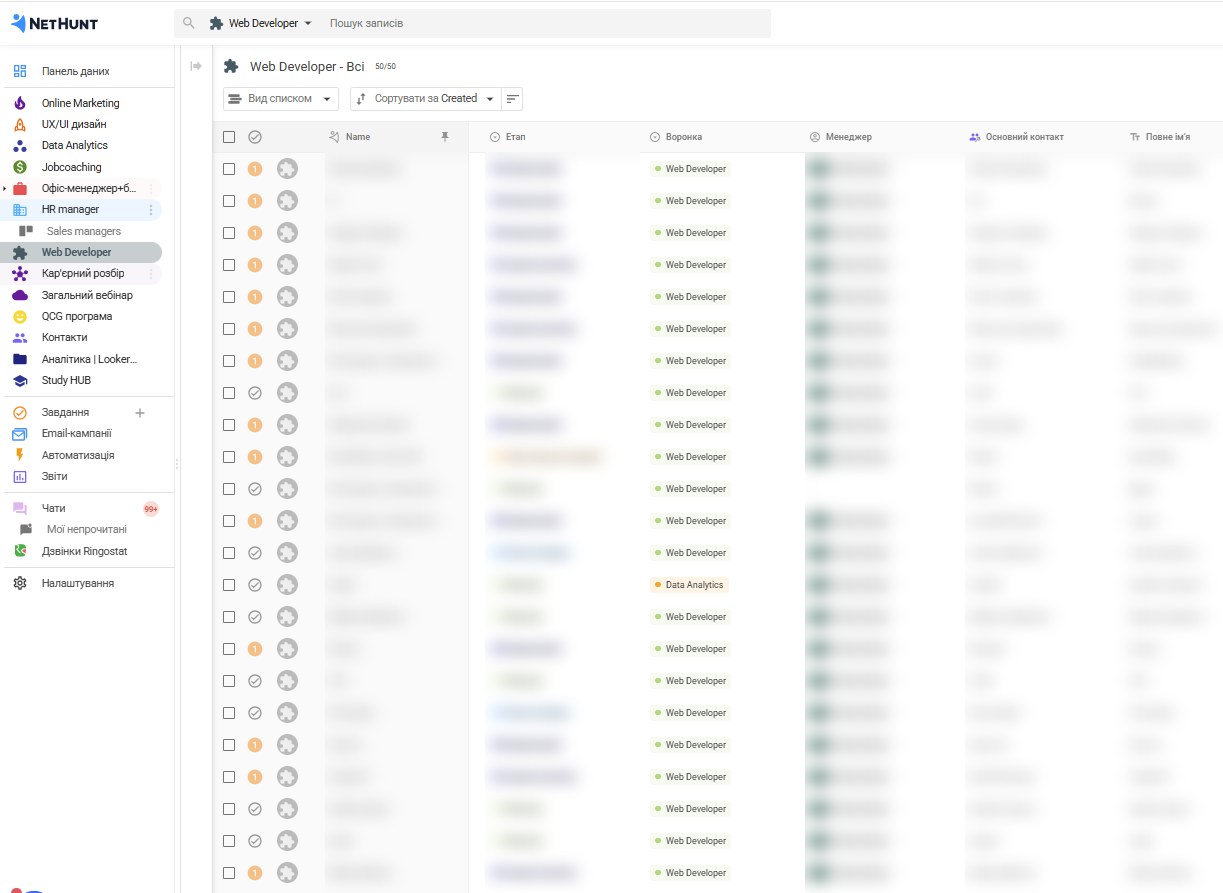The image size is (1223, 893).
Task: Open the HR manager three-dot menu
Action: pyautogui.click(x=151, y=210)
